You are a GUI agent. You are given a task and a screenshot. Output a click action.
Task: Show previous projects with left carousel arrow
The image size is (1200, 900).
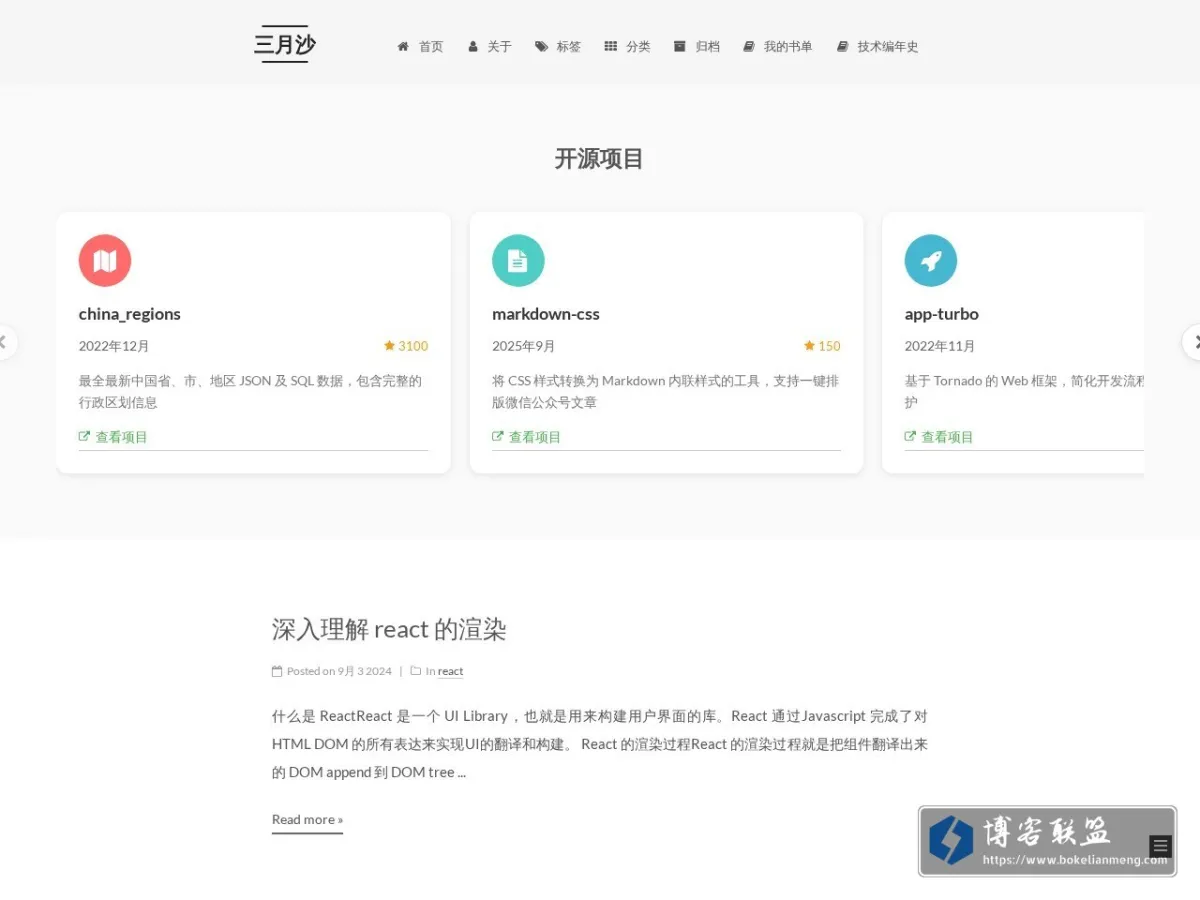[5, 342]
